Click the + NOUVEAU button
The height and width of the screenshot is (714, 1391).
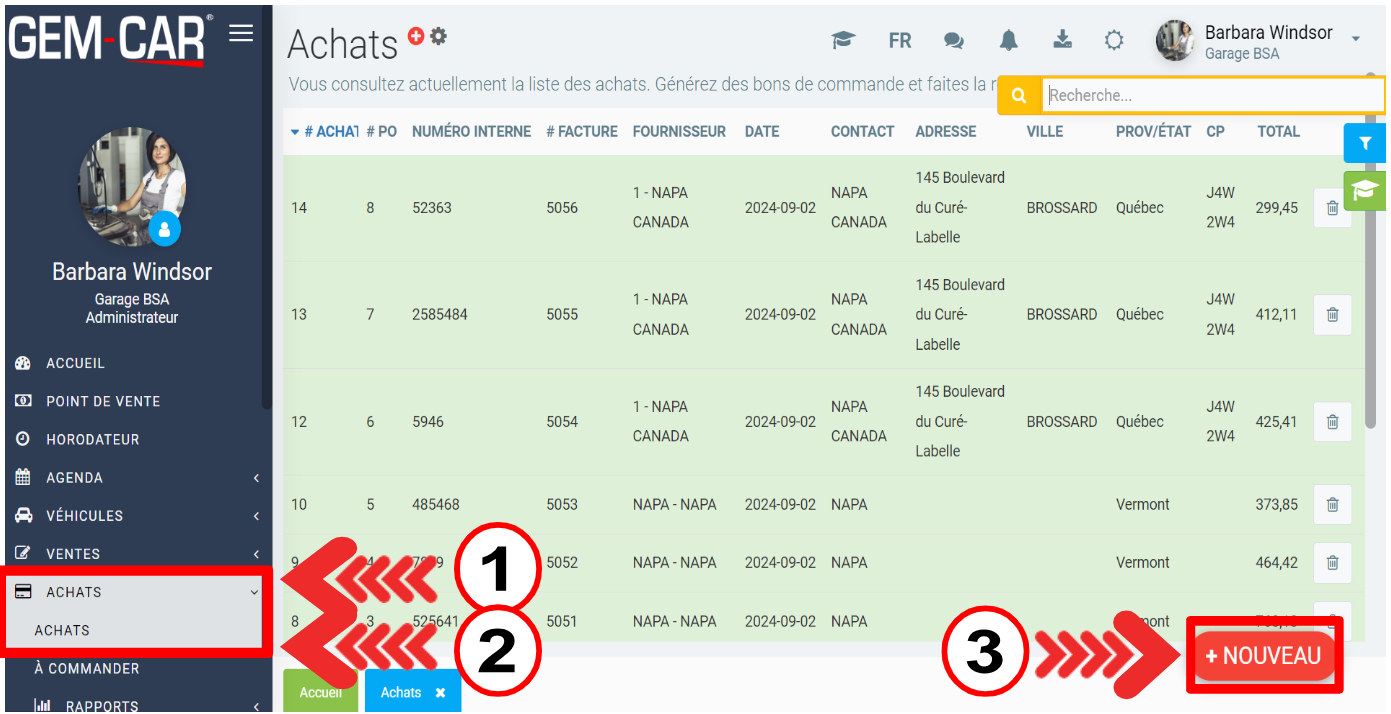point(1264,656)
